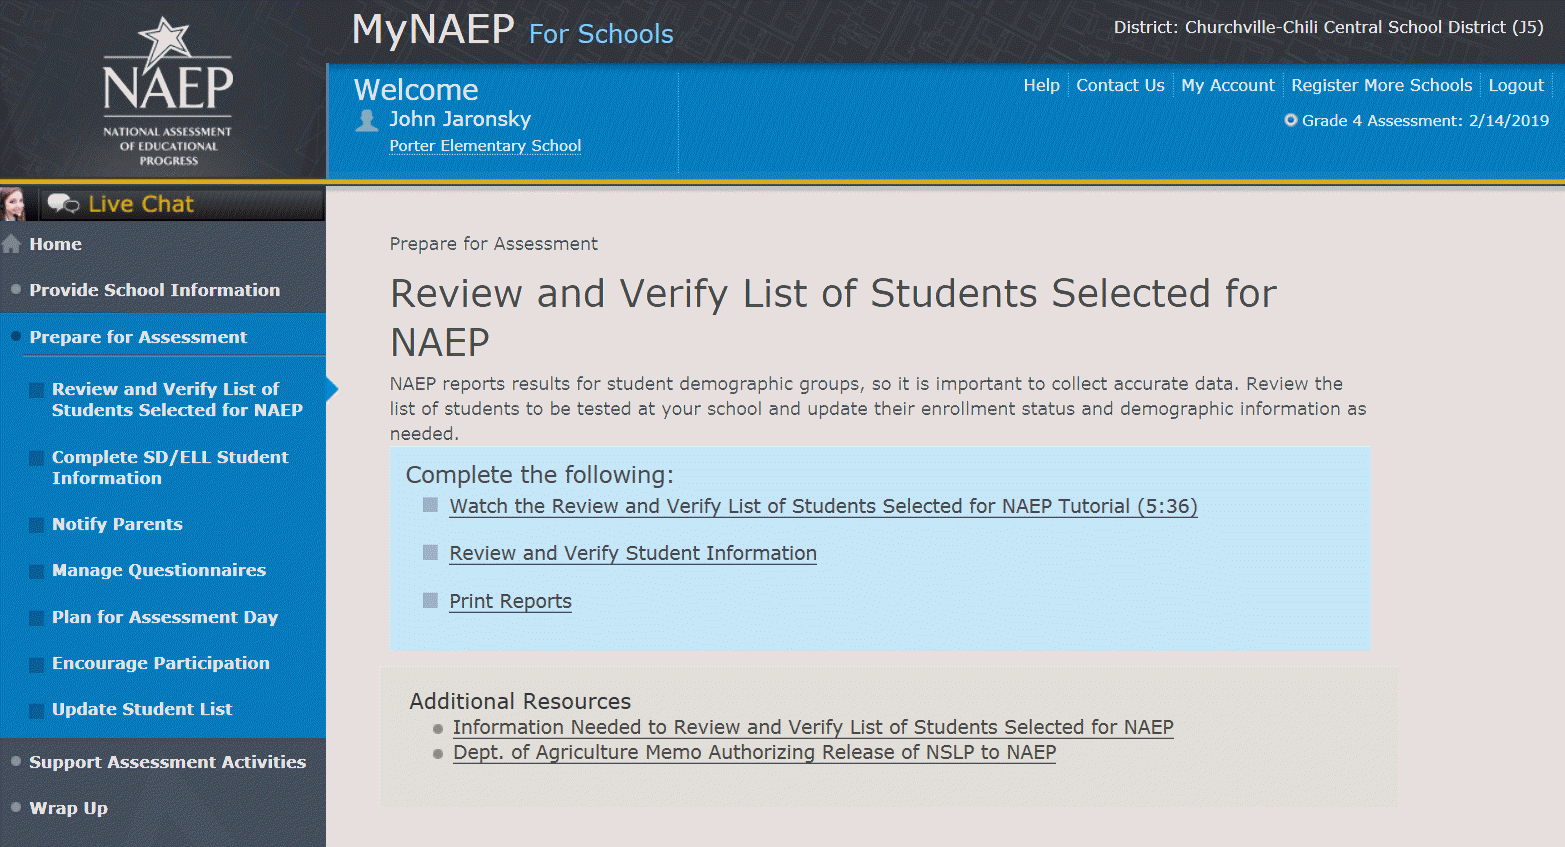This screenshot has width=1565, height=847.
Task: Open the Porter Elementary School link
Action: click(x=485, y=146)
